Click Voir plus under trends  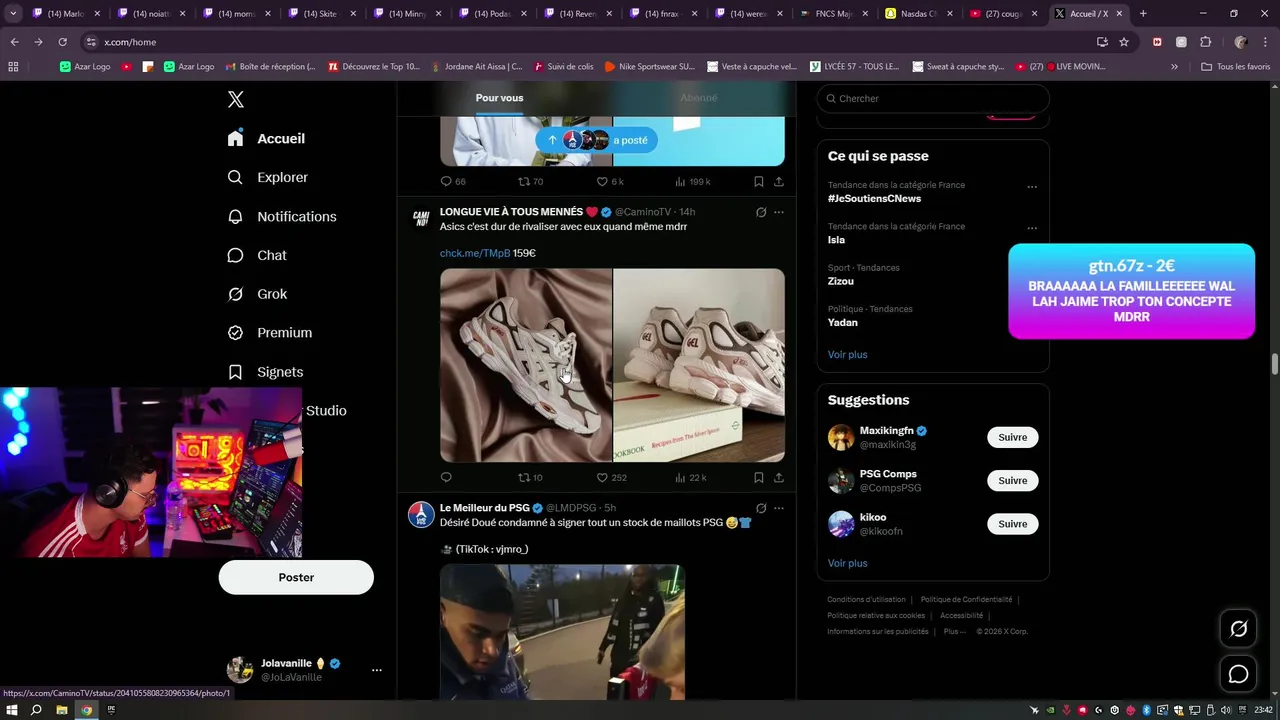pyautogui.click(x=847, y=355)
